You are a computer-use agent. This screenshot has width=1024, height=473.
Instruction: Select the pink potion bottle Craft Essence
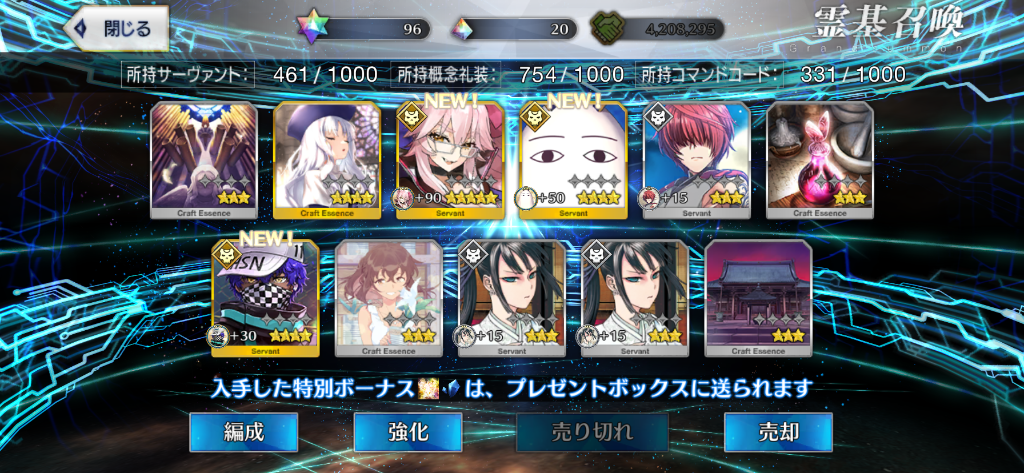[820, 160]
